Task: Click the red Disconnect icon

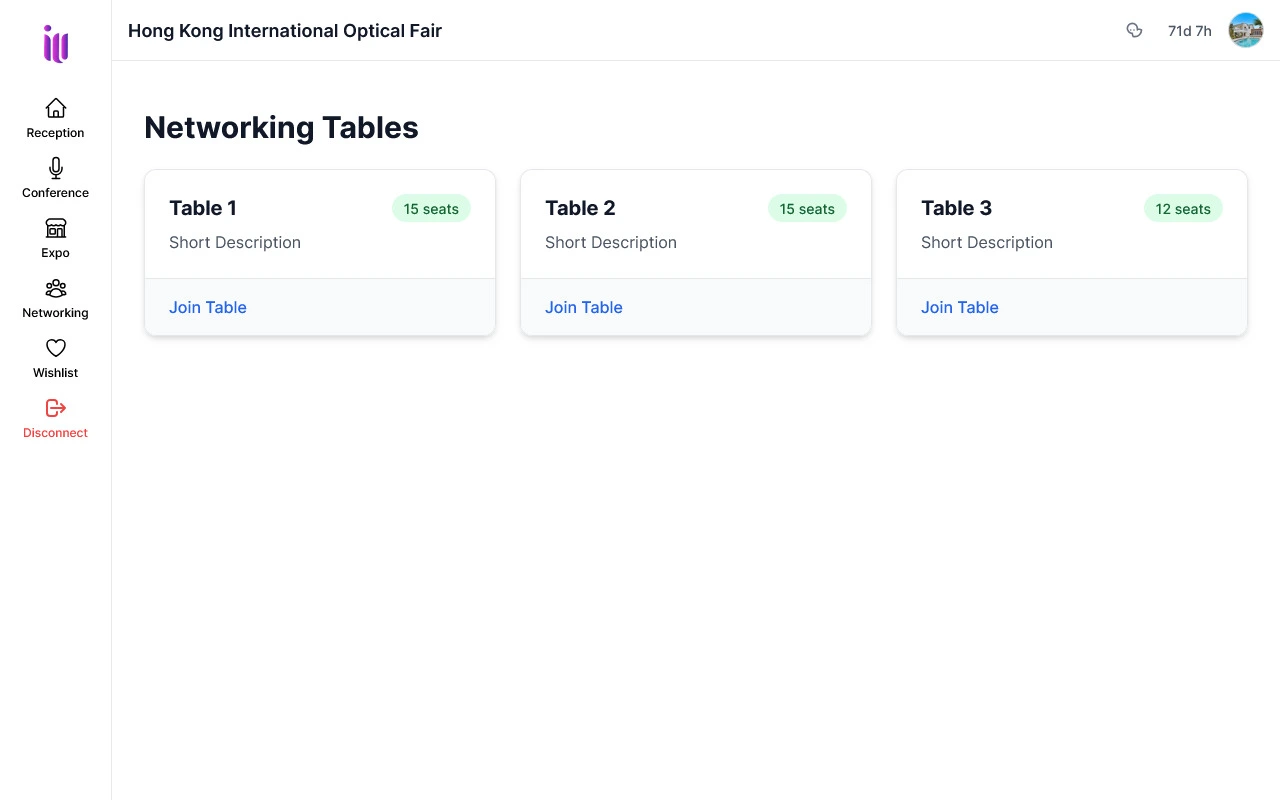Action: pyautogui.click(x=56, y=408)
